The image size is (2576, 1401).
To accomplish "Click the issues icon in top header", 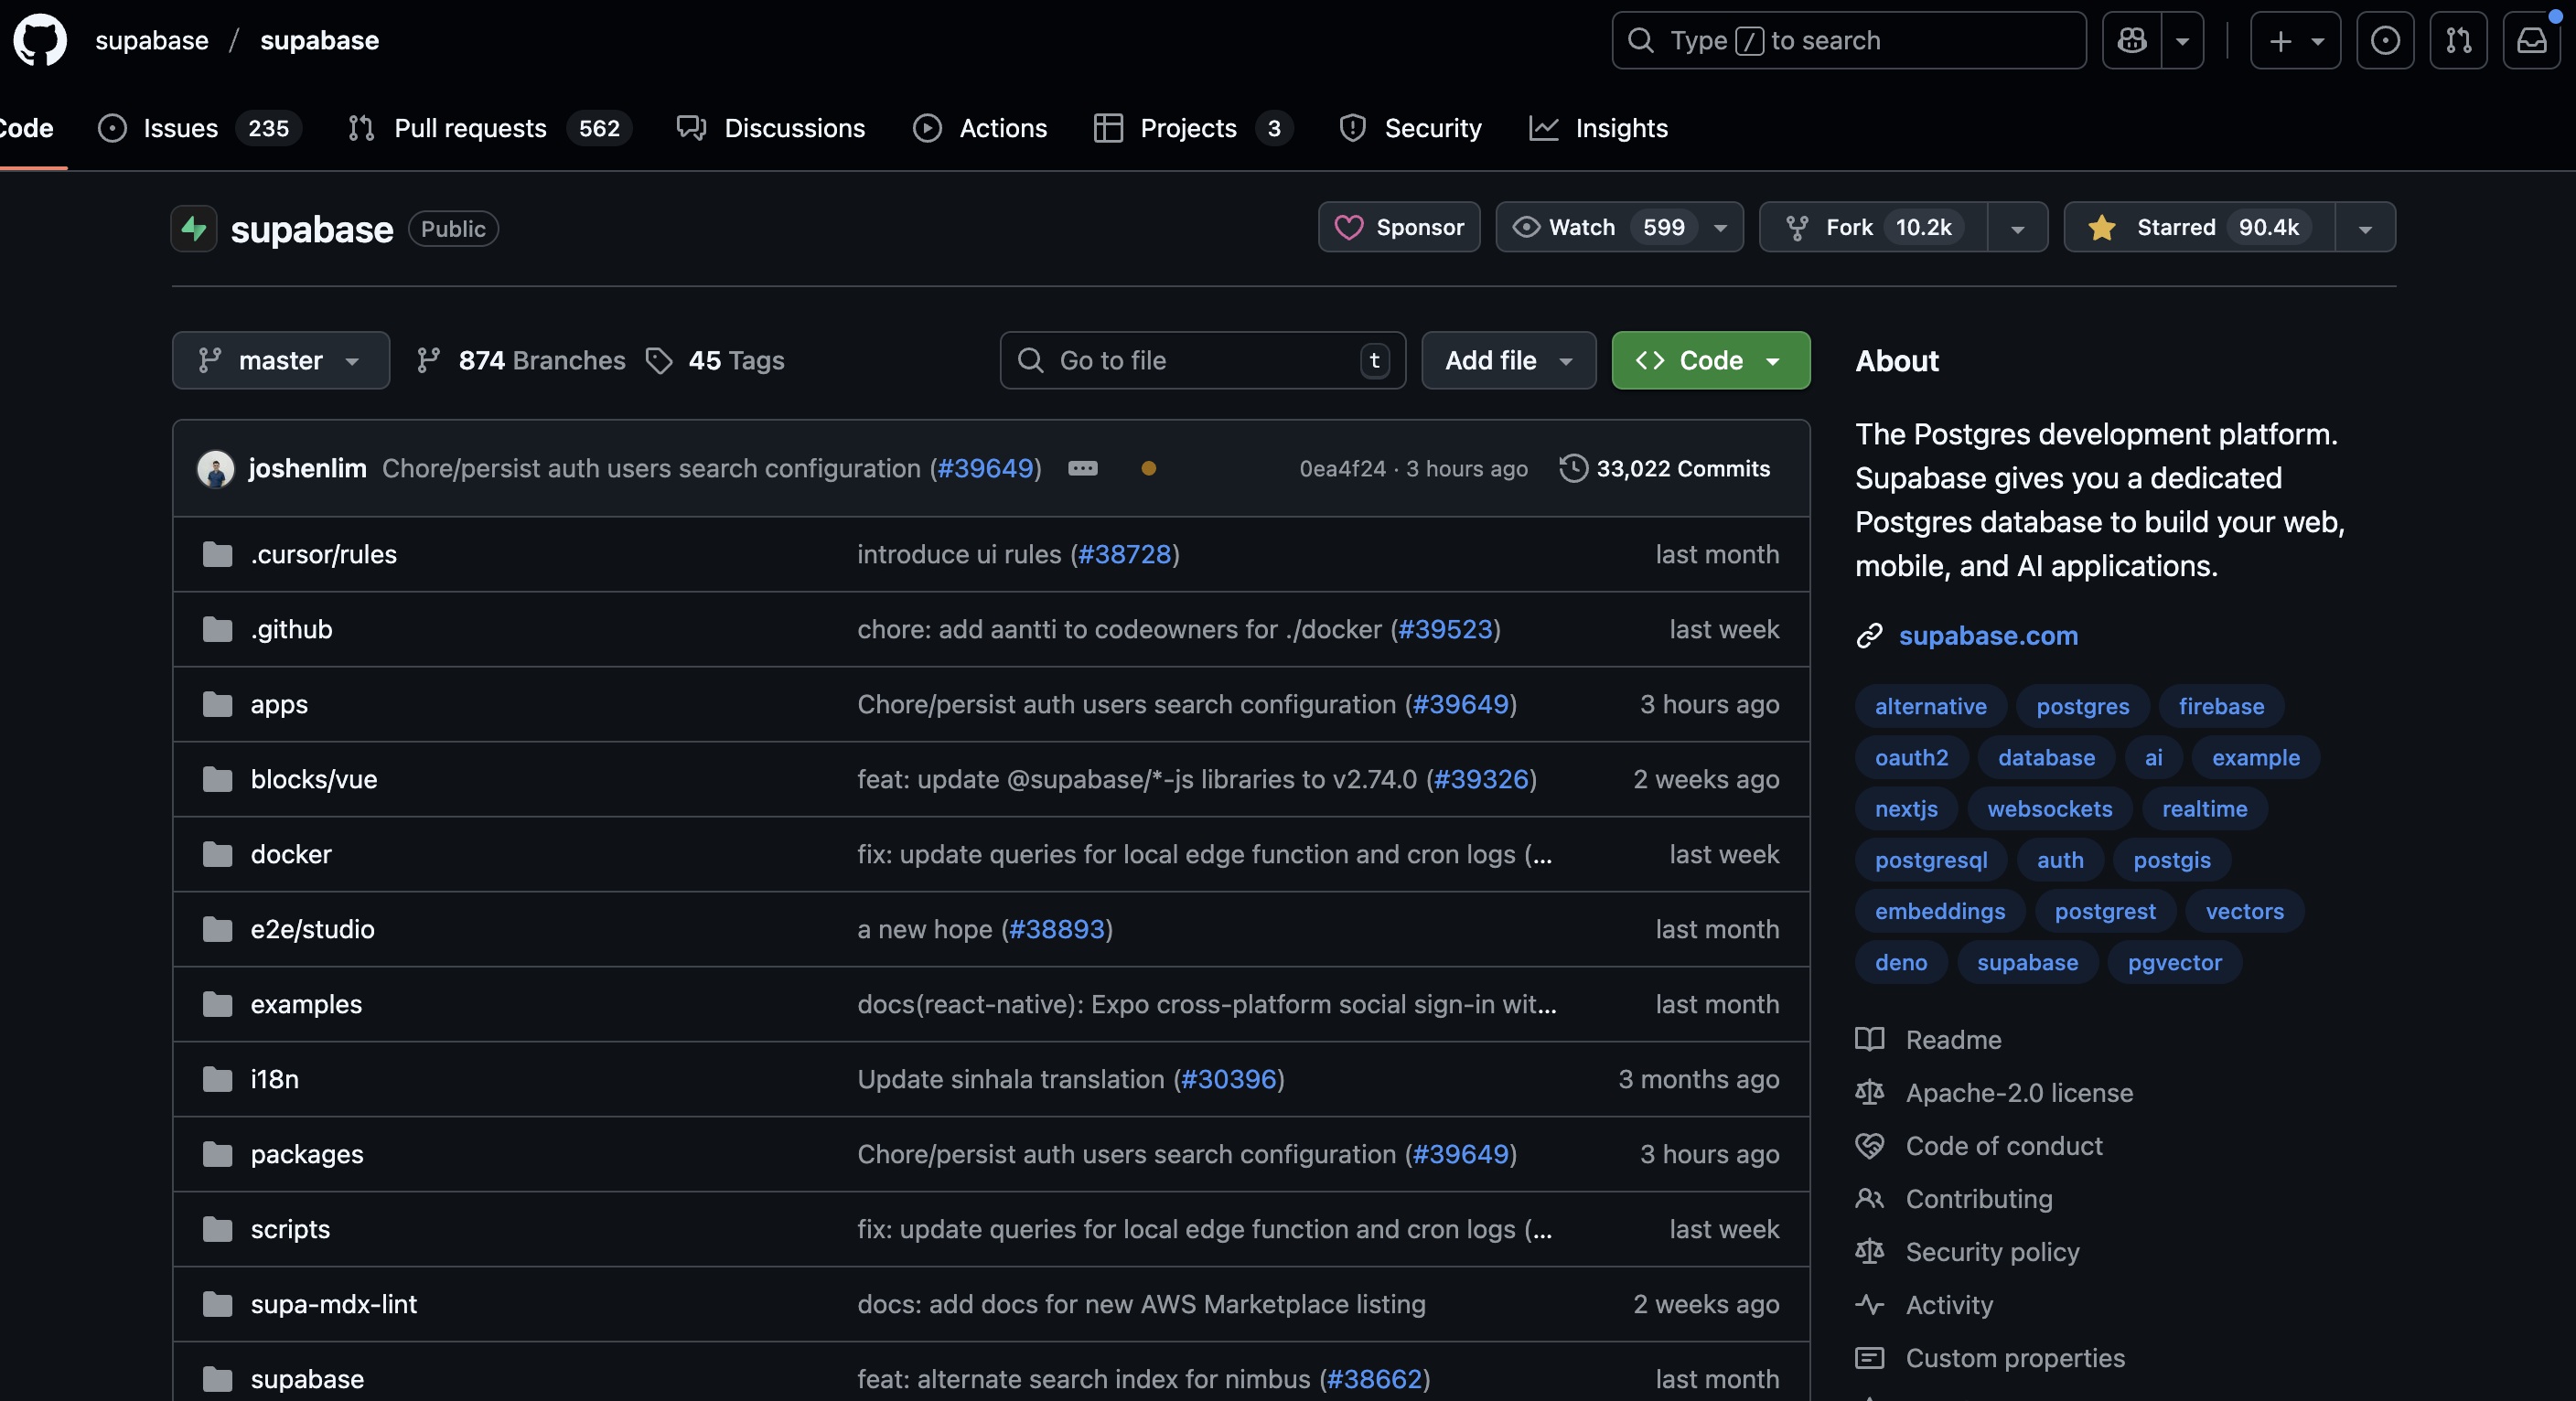I will tap(2385, 40).
